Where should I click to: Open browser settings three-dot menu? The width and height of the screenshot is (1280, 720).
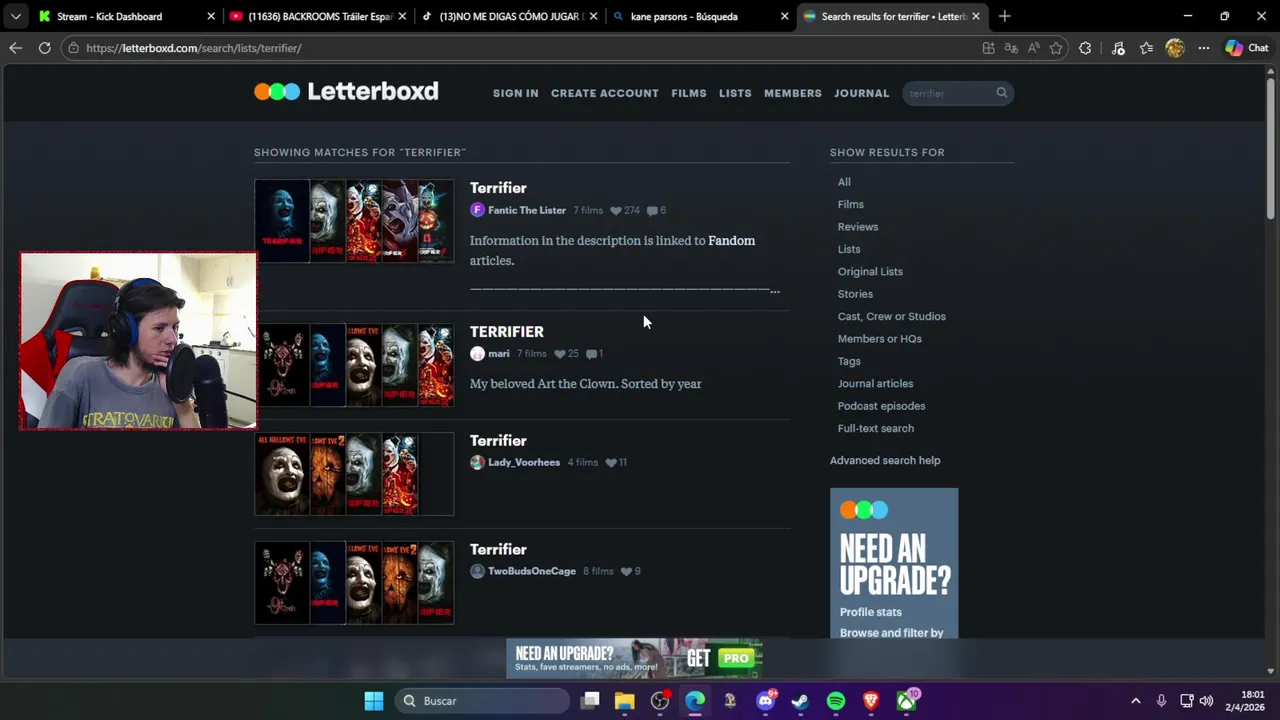point(1204,48)
